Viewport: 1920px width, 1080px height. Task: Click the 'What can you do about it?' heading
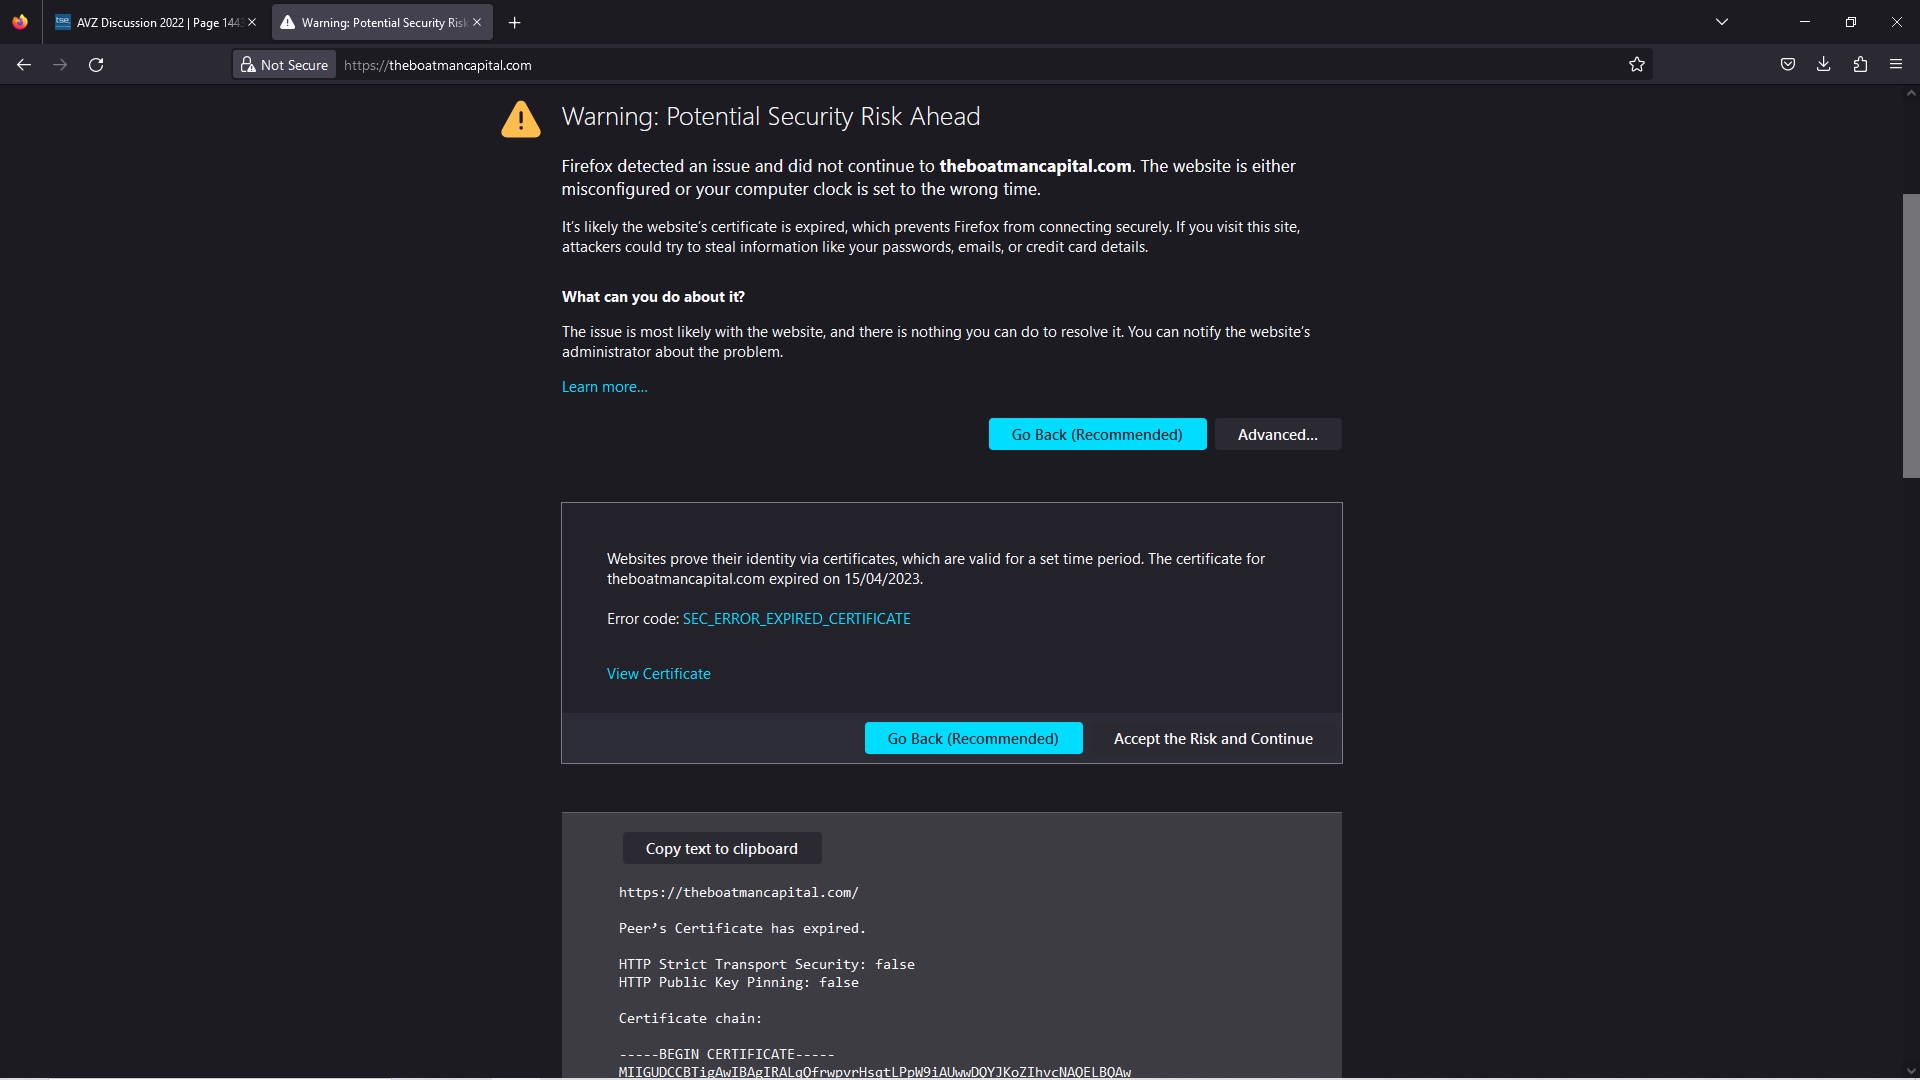click(653, 297)
